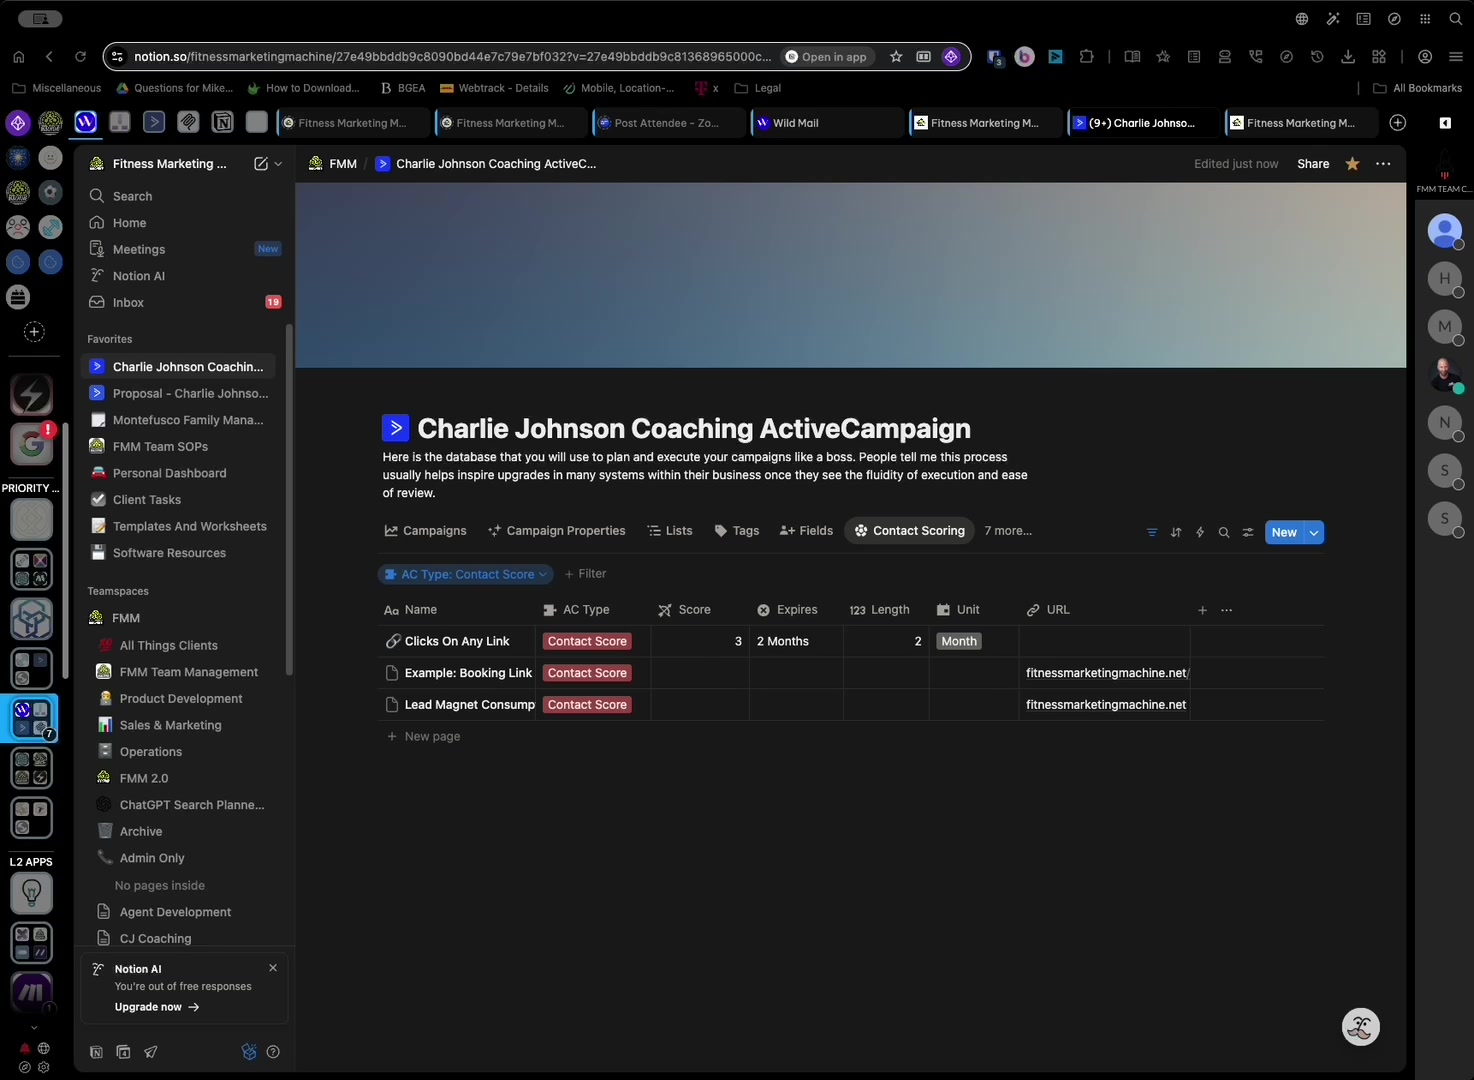Switch to the Wild Mail browser tab

coord(826,123)
